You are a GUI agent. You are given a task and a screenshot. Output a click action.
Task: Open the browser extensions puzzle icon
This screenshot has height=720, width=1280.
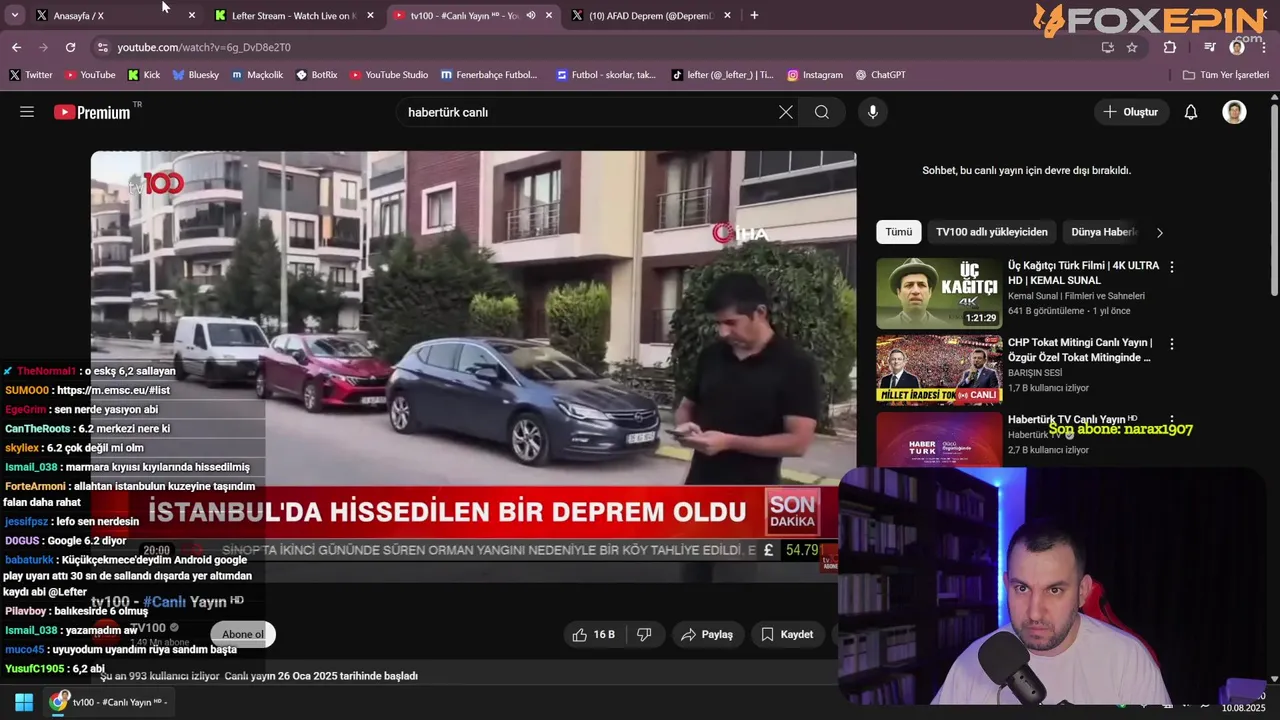(1170, 47)
